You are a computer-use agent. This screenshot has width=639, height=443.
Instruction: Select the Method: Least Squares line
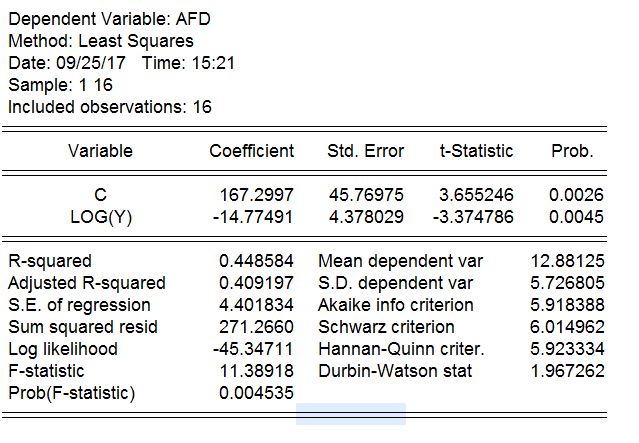coord(101,41)
